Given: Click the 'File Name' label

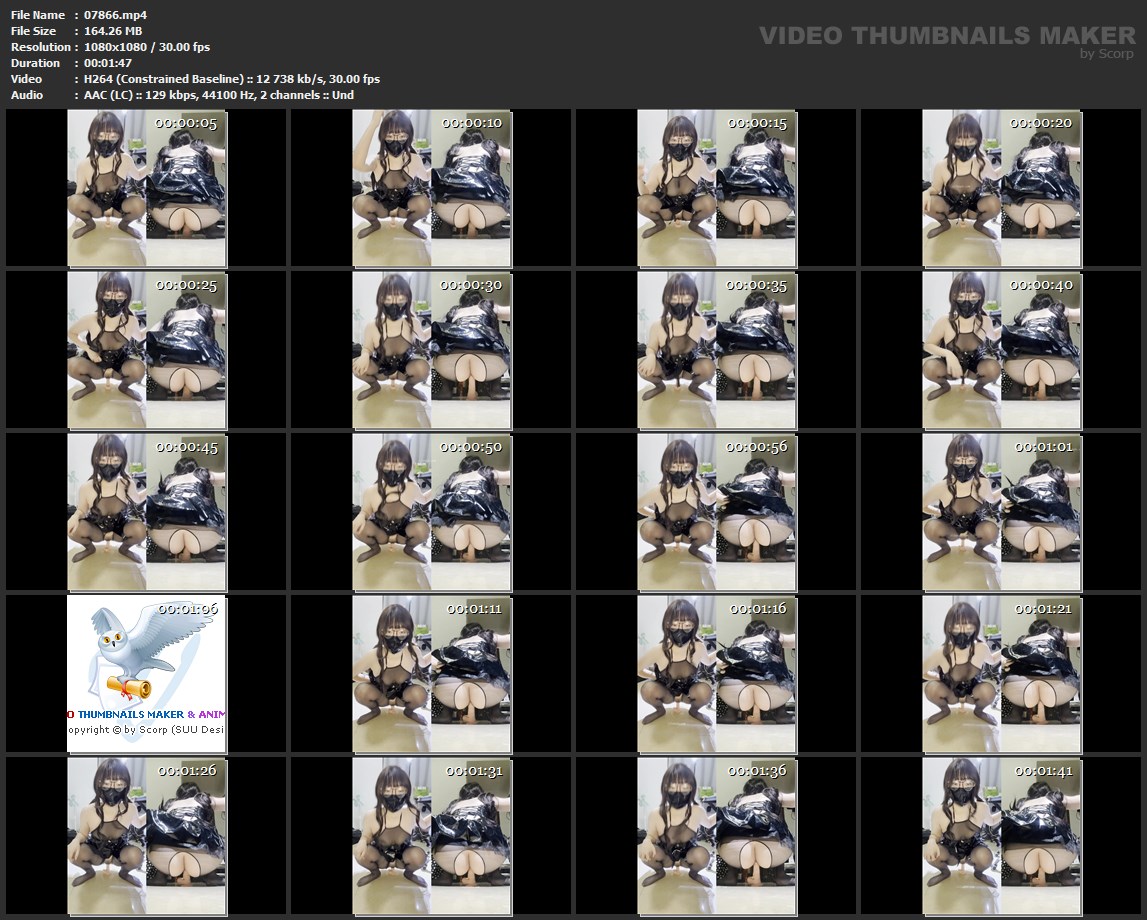Looking at the screenshot, I should coord(37,15).
